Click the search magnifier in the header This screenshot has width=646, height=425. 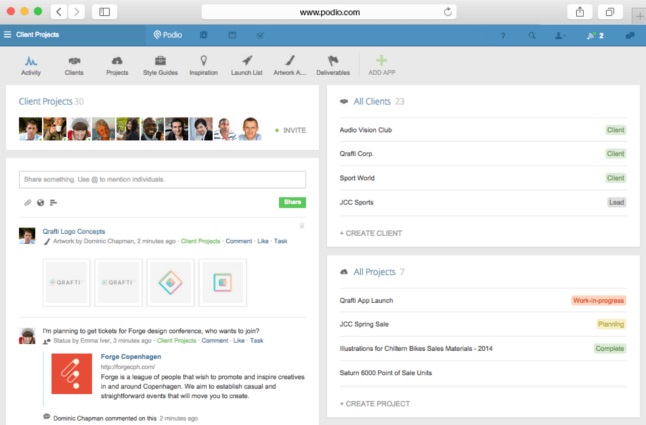point(532,35)
